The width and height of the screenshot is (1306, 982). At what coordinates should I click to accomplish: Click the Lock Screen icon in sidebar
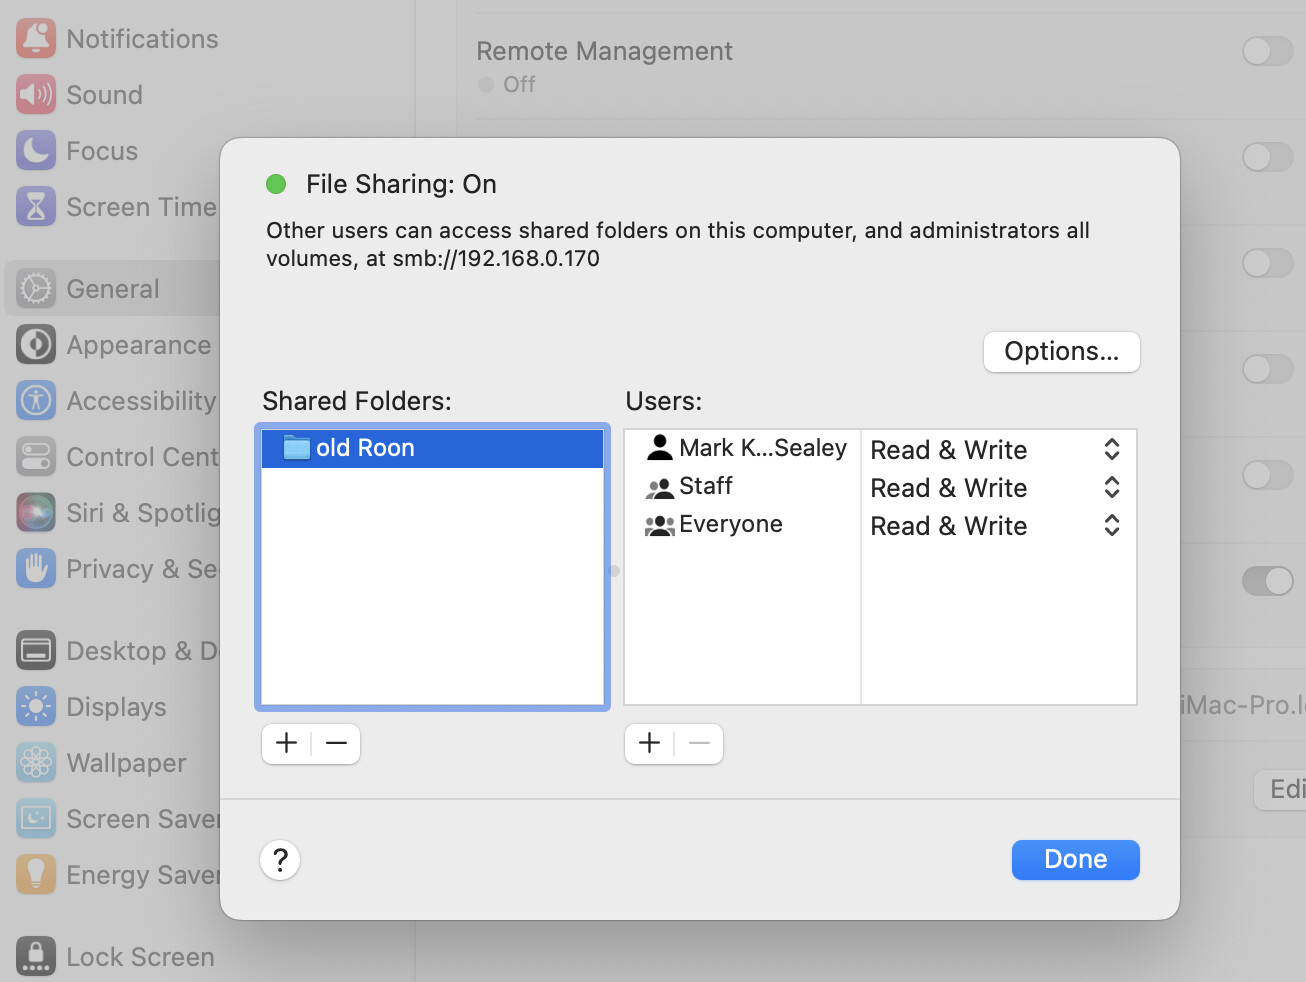[x=36, y=957]
